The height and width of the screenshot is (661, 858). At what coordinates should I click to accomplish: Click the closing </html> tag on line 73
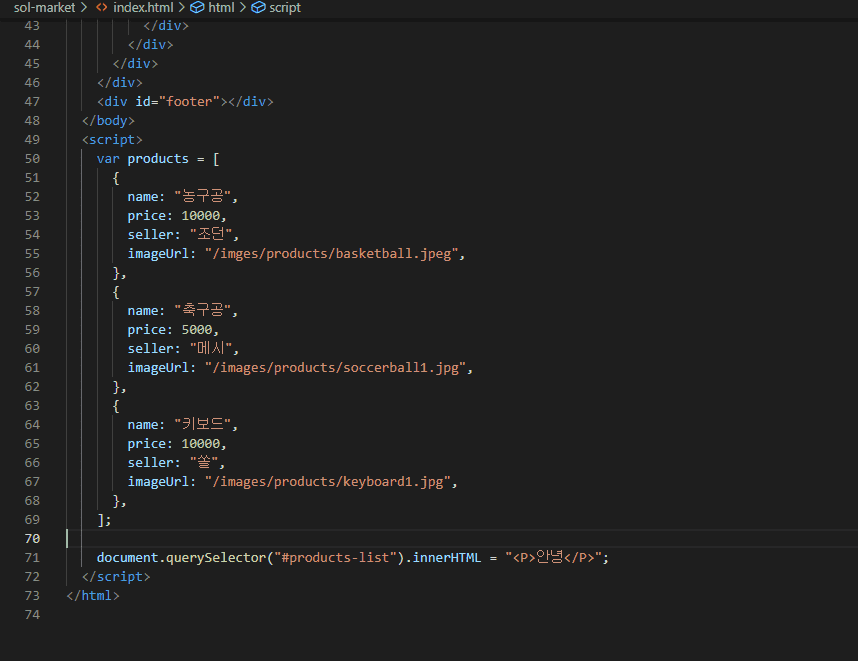(x=93, y=595)
